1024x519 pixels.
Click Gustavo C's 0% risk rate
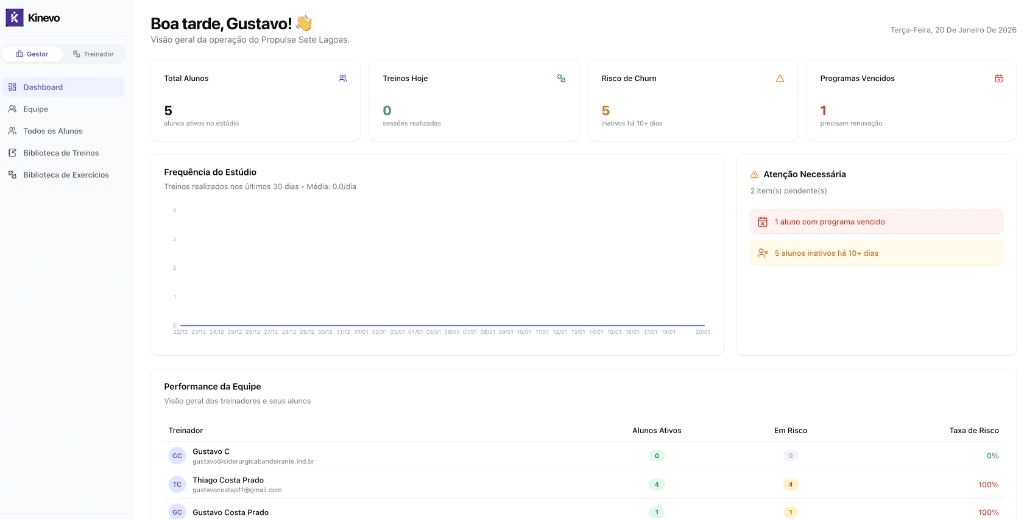coord(993,456)
